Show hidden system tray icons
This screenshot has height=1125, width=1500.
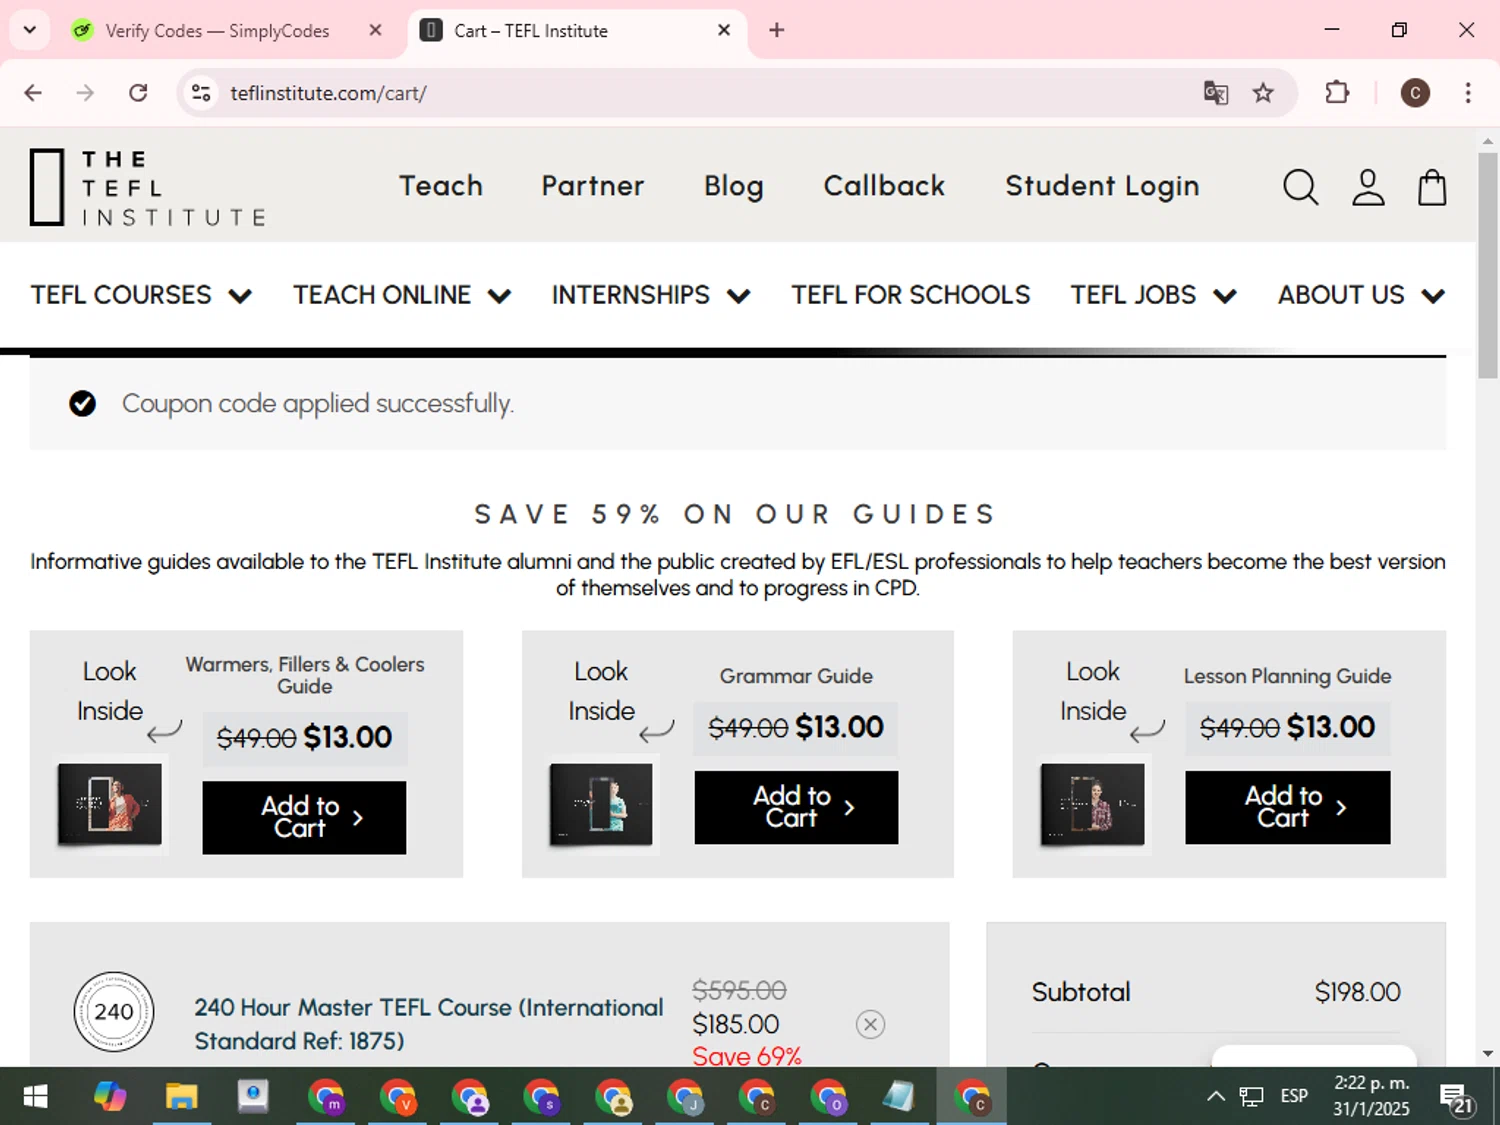[1215, 1096]
